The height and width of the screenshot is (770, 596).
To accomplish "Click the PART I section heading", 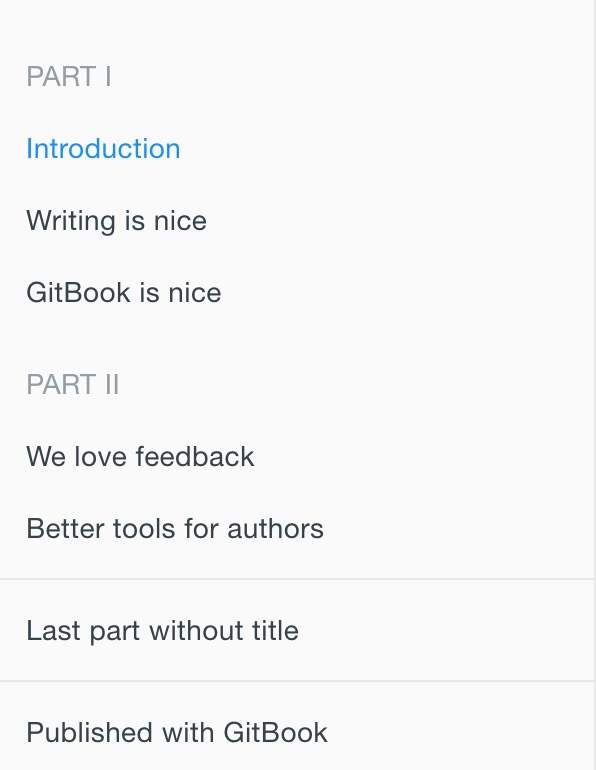I will point(69,77).
